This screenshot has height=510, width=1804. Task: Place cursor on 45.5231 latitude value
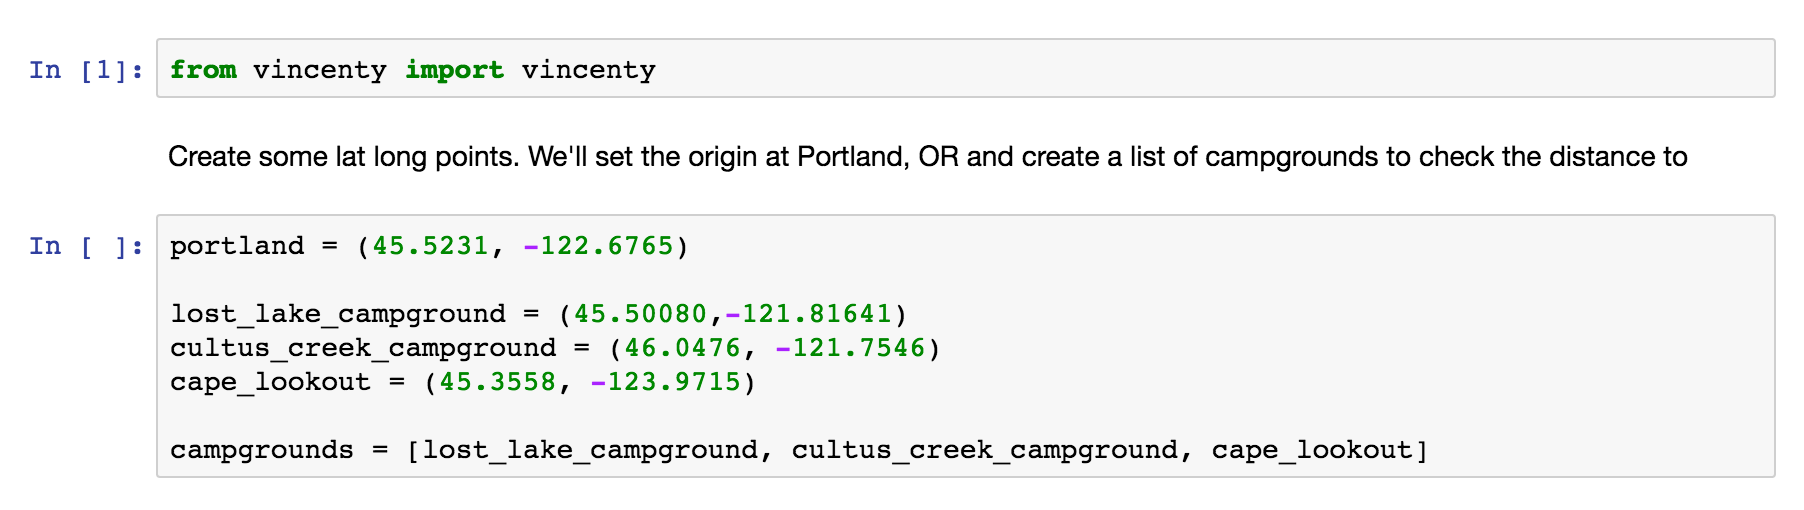pos(430,246)
